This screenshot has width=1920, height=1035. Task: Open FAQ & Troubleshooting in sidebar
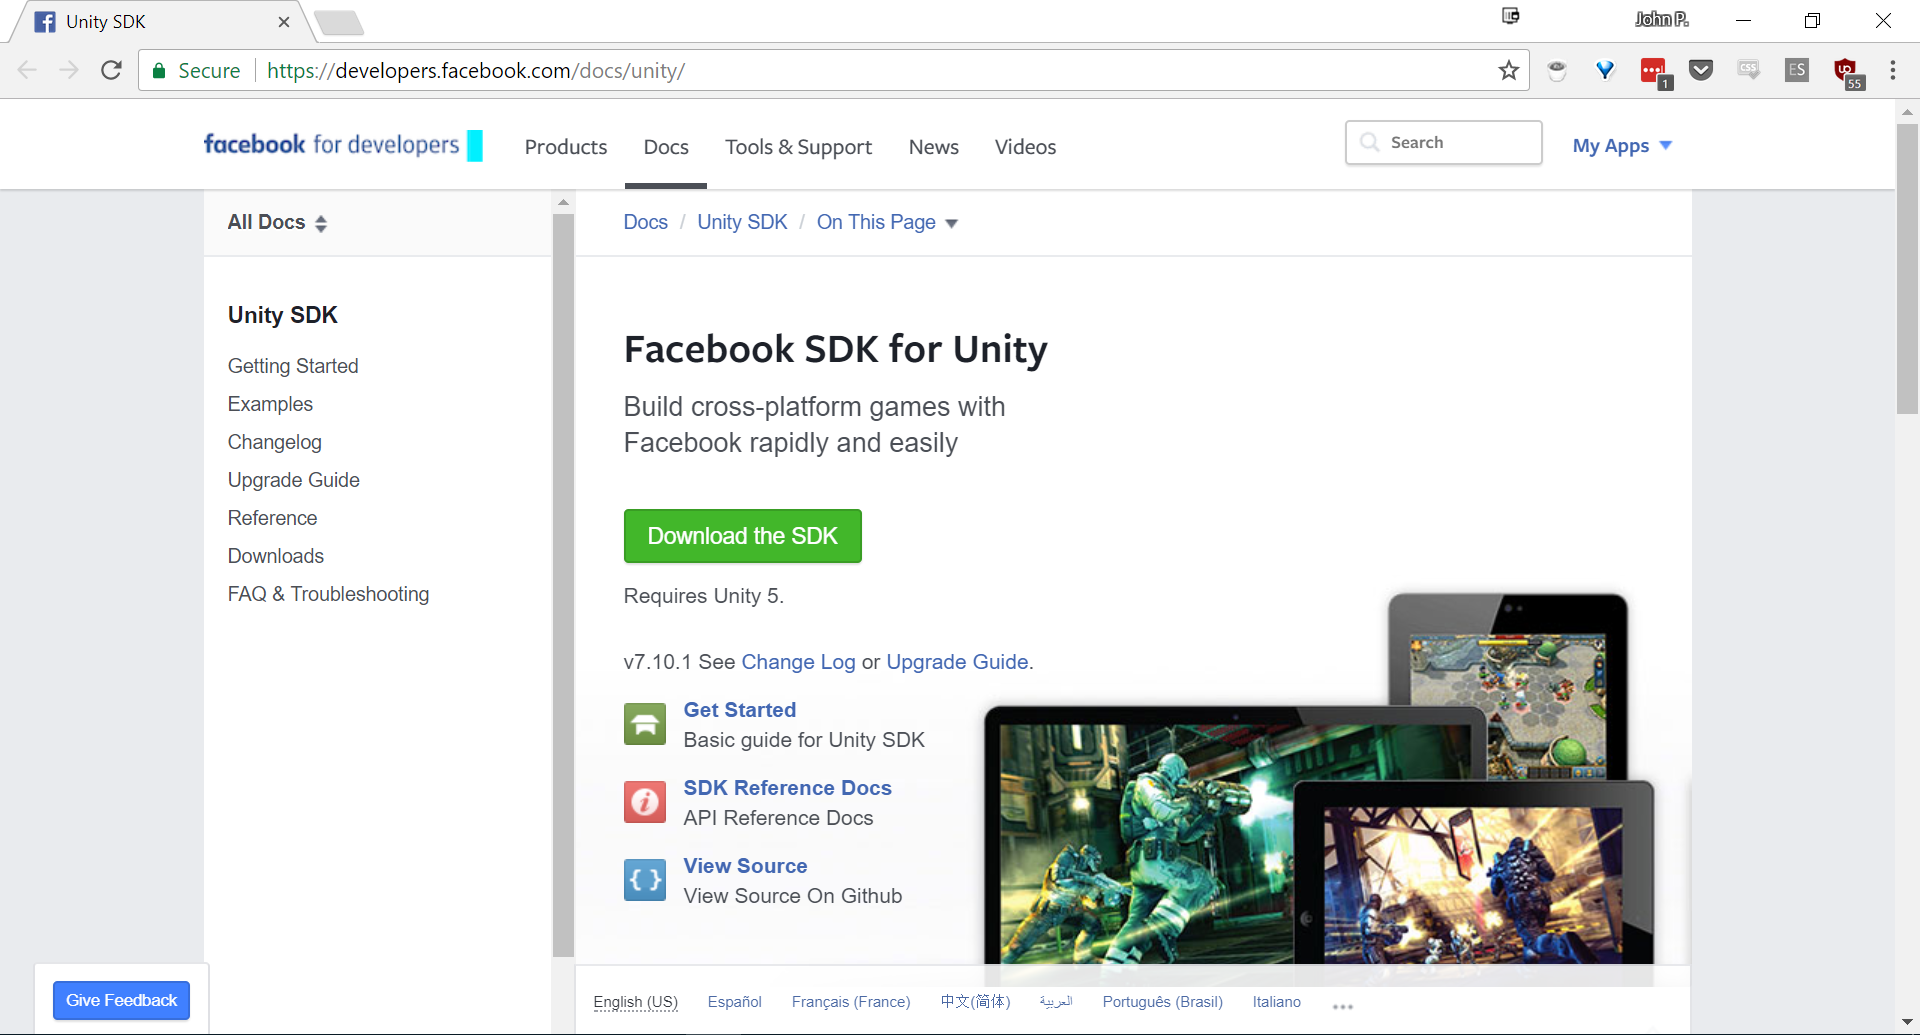pos(328,594)
